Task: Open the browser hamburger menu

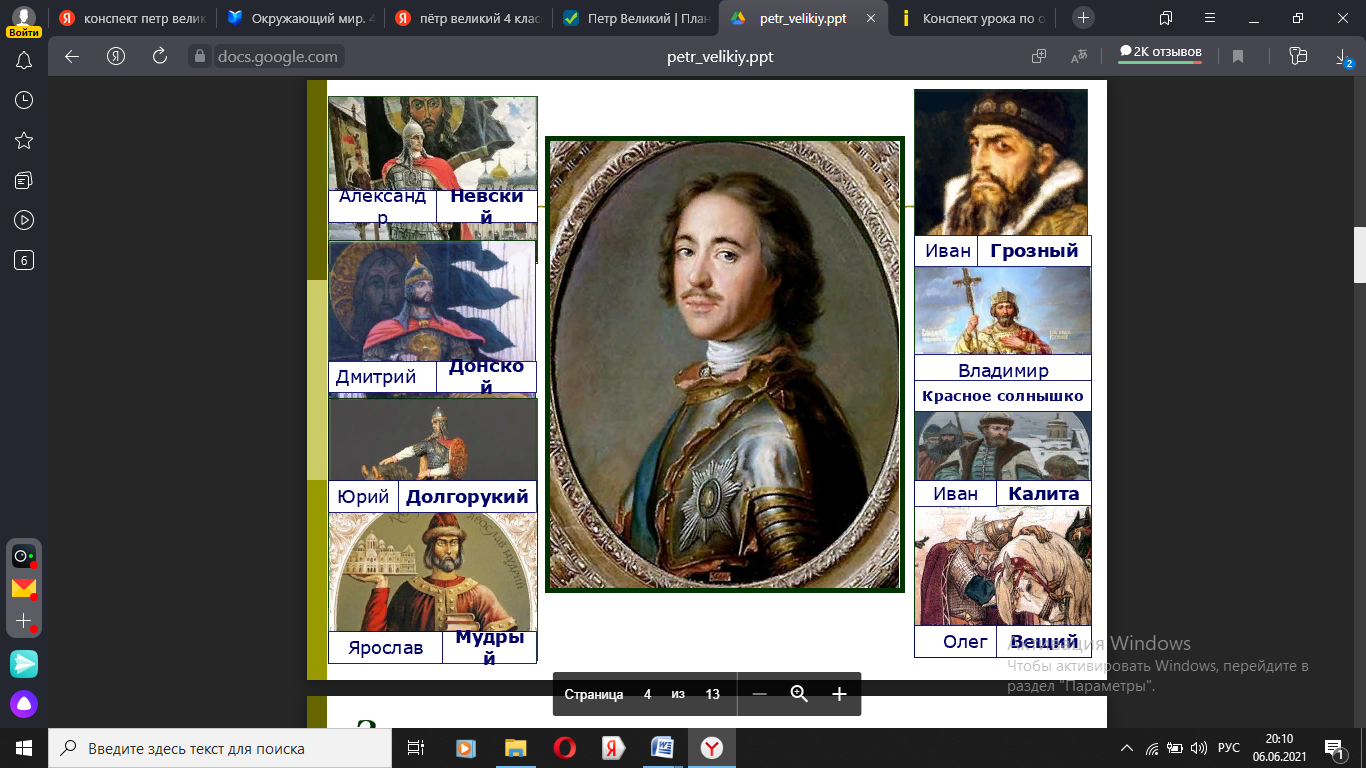Action: (1211, 18)
